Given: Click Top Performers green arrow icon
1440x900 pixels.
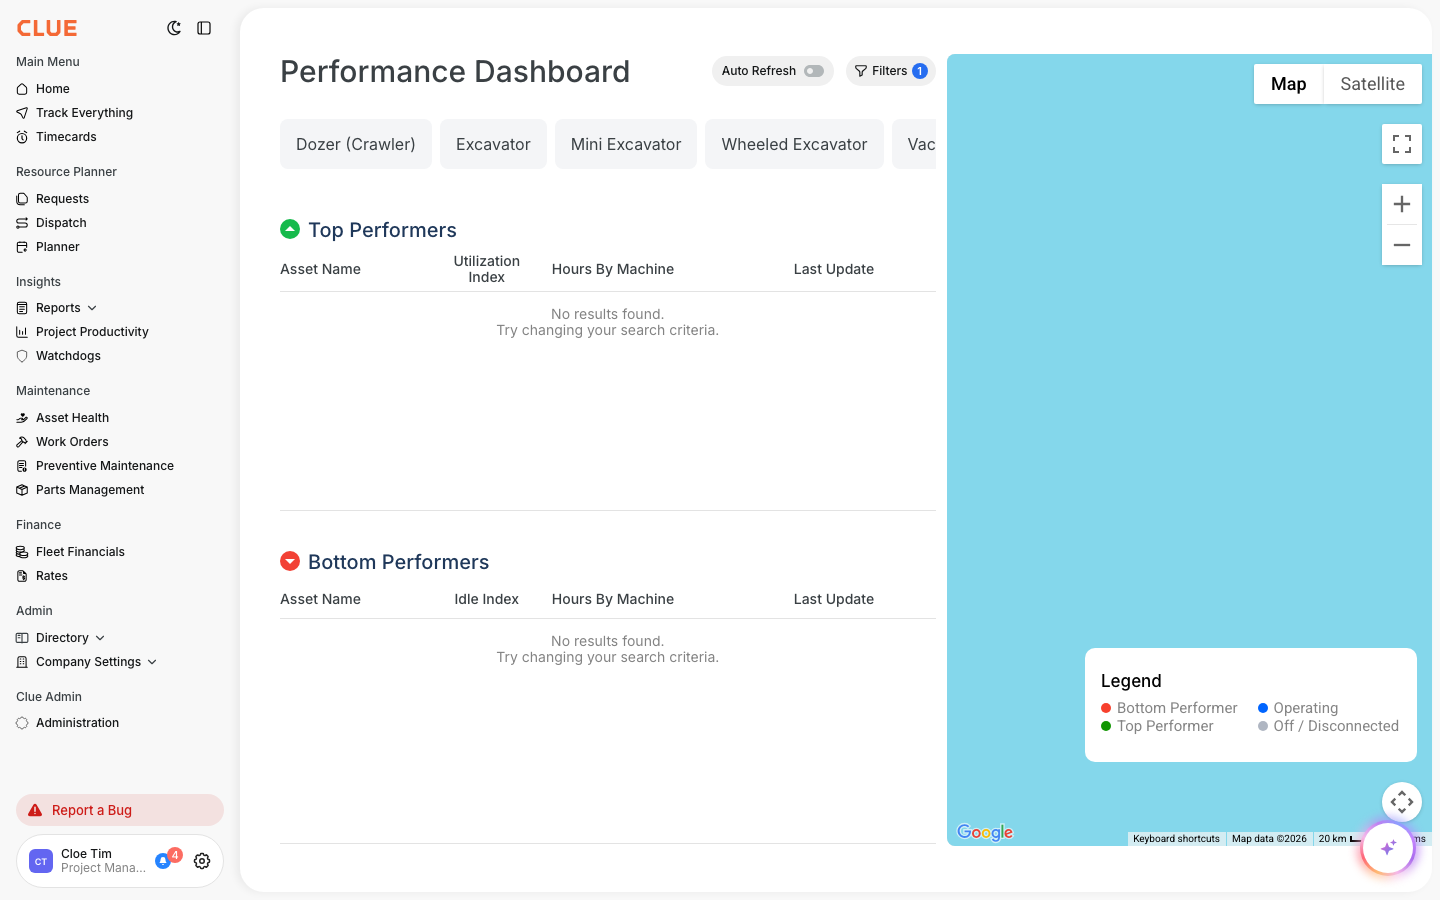Looking at the screenshot, I should pos(290,229).
